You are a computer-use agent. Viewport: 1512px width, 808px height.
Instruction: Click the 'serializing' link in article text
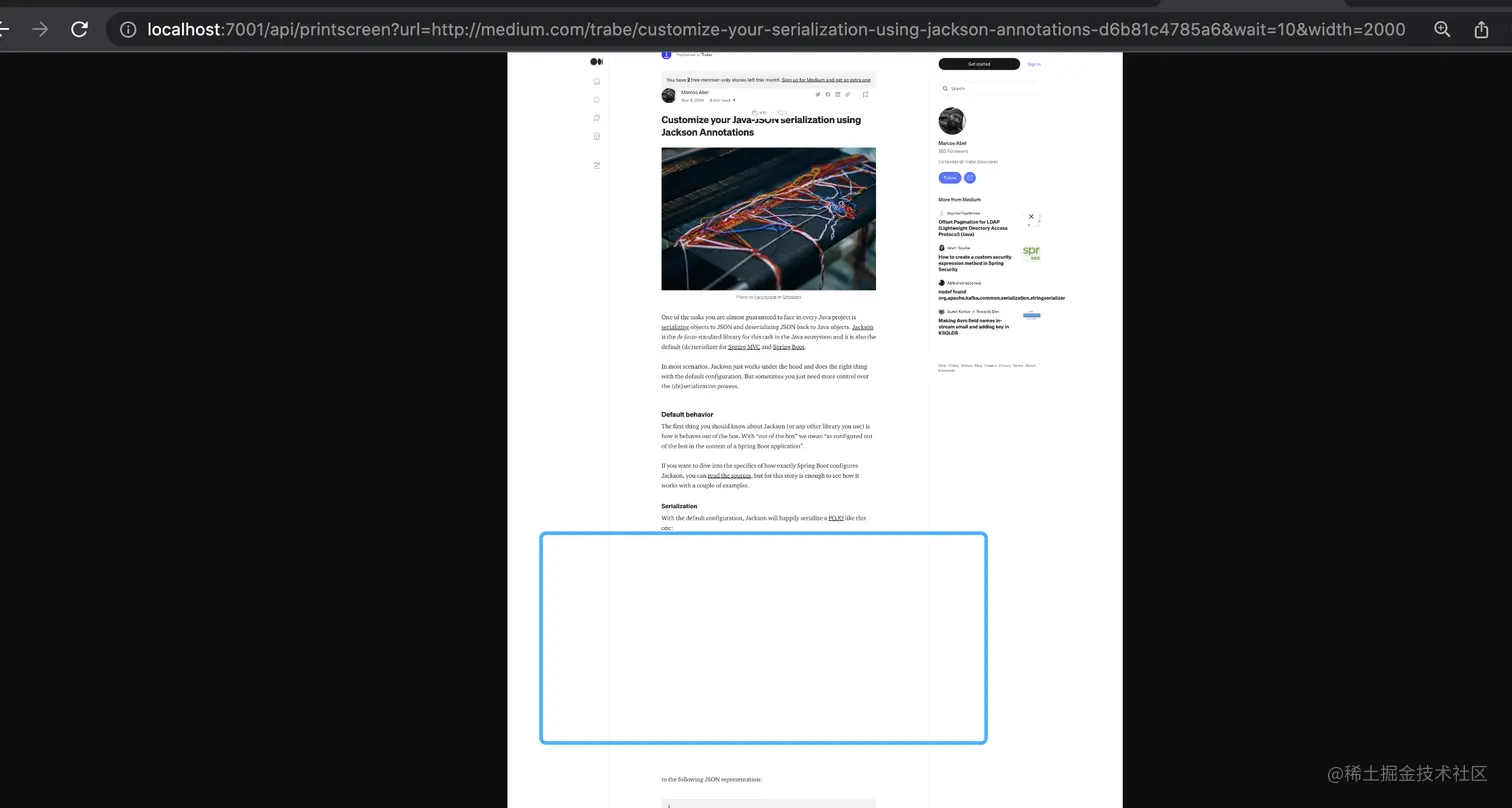click(675, 327)
